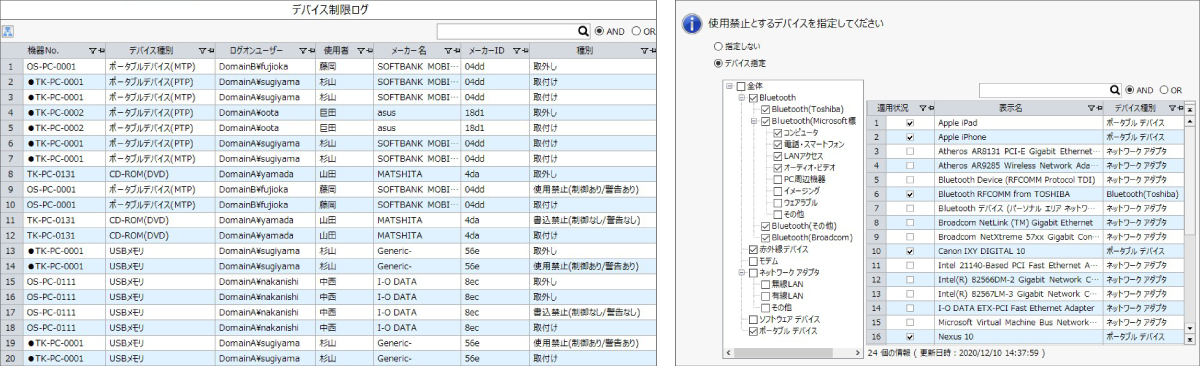
Task: Click the export icon above the log table
Action: click(8, 31)
